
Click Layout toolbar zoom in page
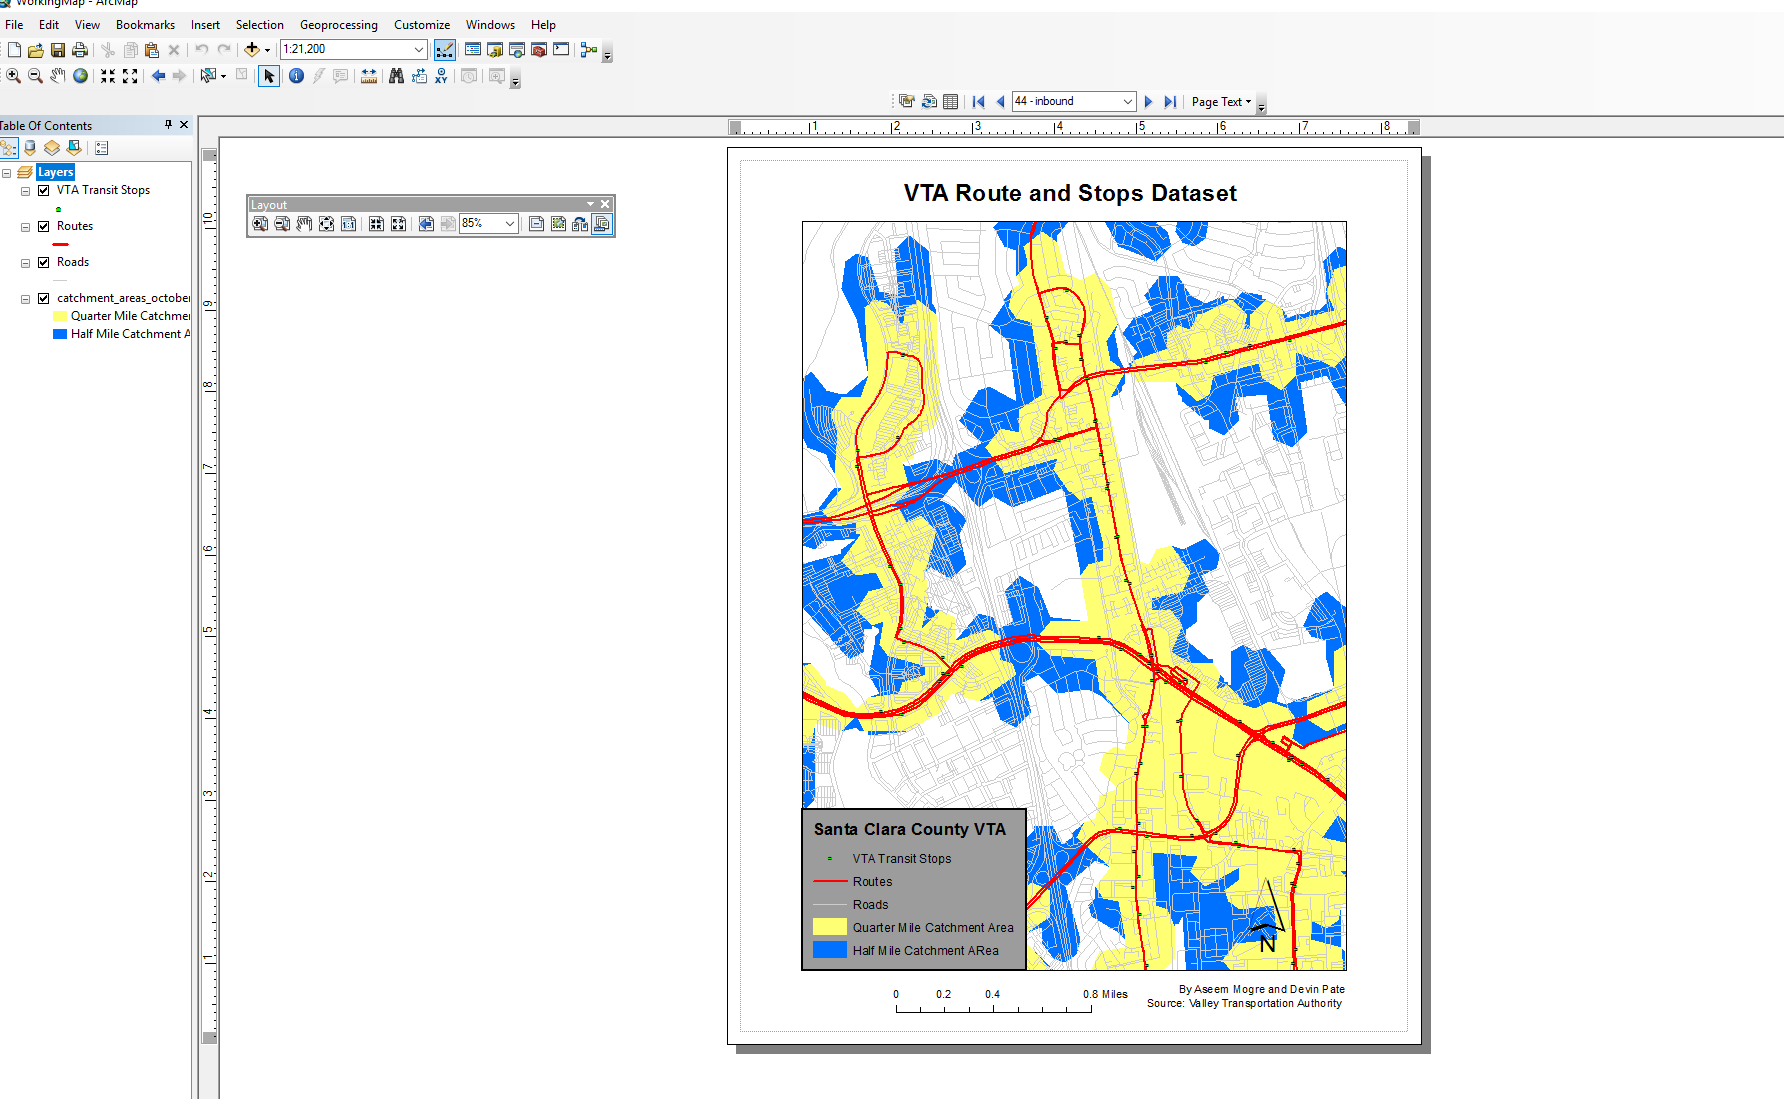click(x=260, y=224)
